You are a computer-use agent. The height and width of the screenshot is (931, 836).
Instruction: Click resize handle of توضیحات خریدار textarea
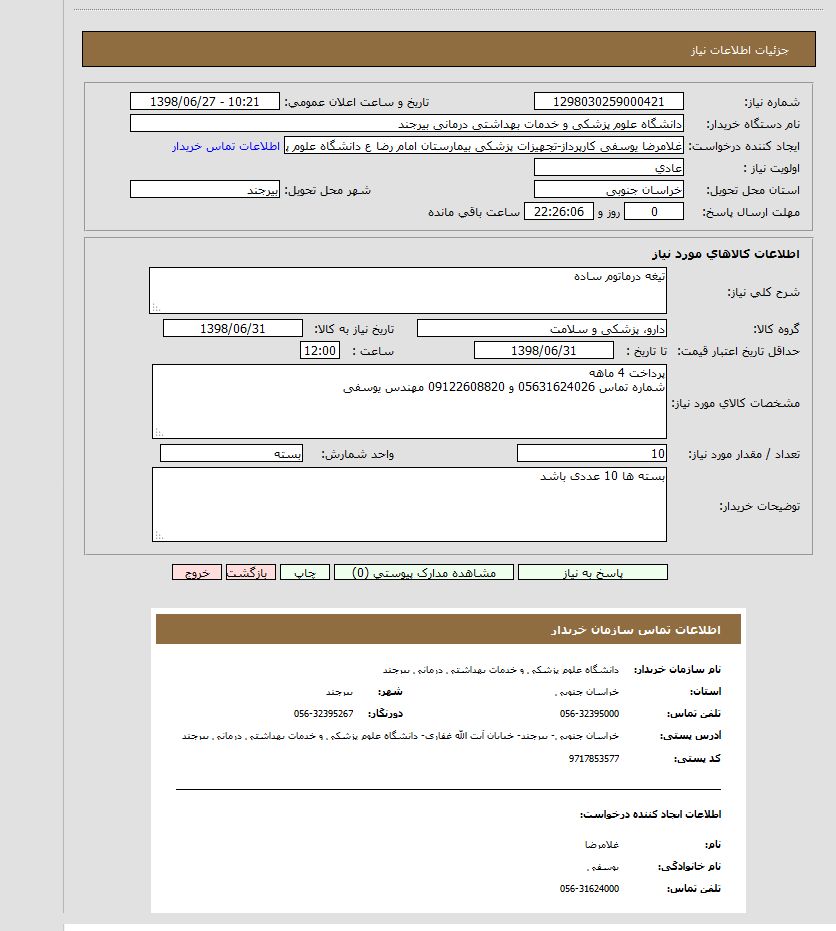(158, 535)
